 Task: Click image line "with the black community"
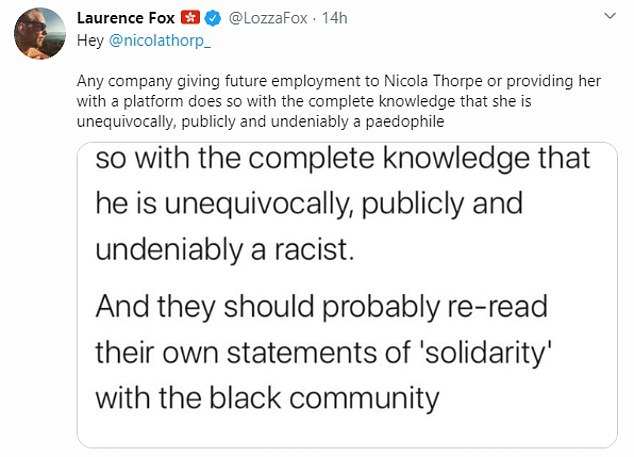point(267,398)
